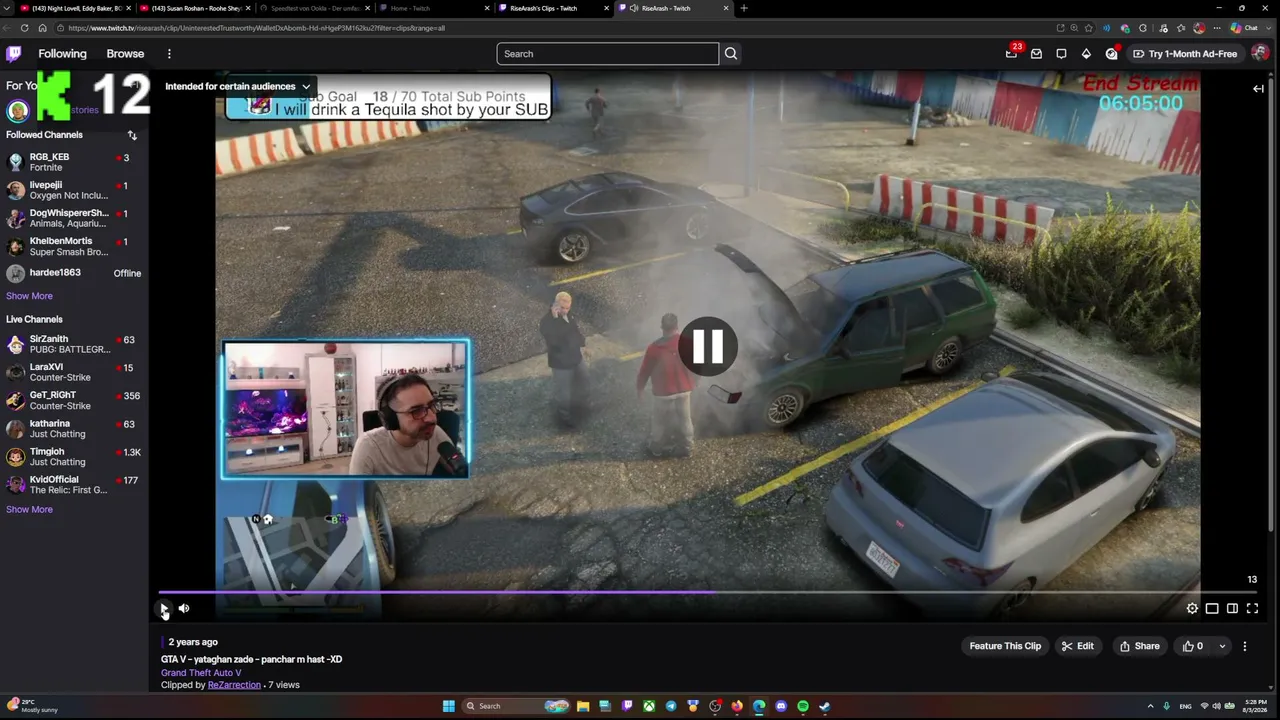Open the GeT_RiGhT live channel

tap(74, 400)
